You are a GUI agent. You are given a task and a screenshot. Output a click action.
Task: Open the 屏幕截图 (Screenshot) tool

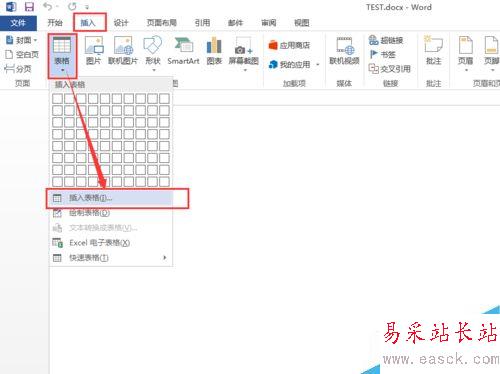point(244,53)
